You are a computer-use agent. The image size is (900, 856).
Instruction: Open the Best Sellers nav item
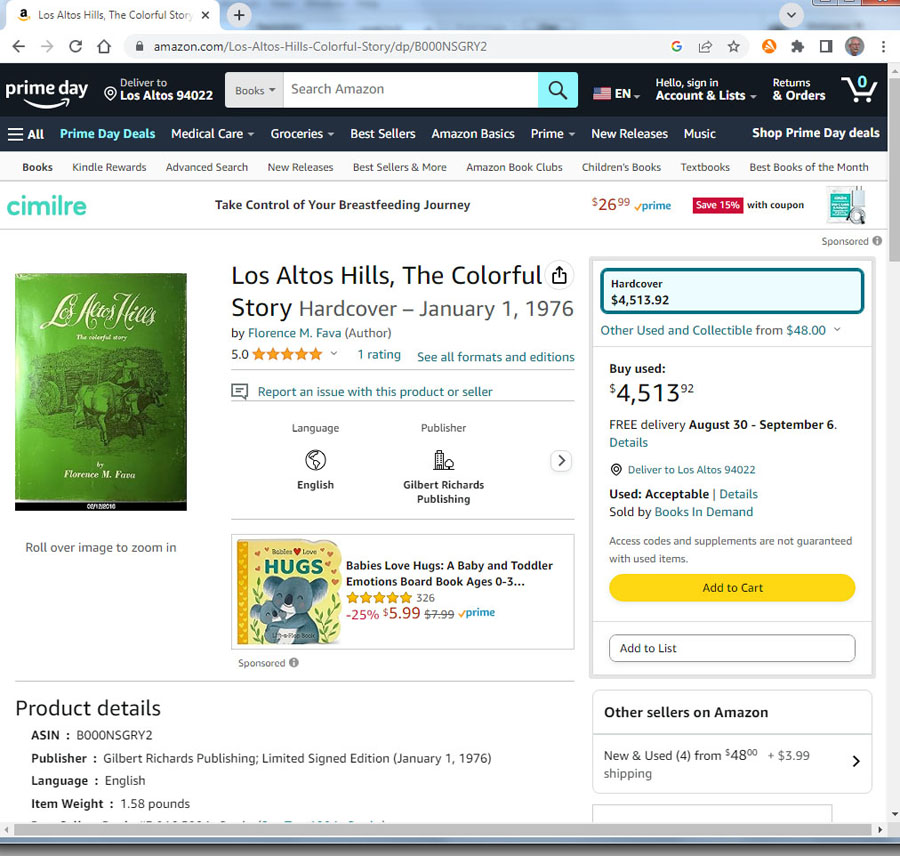coord(382,134)
